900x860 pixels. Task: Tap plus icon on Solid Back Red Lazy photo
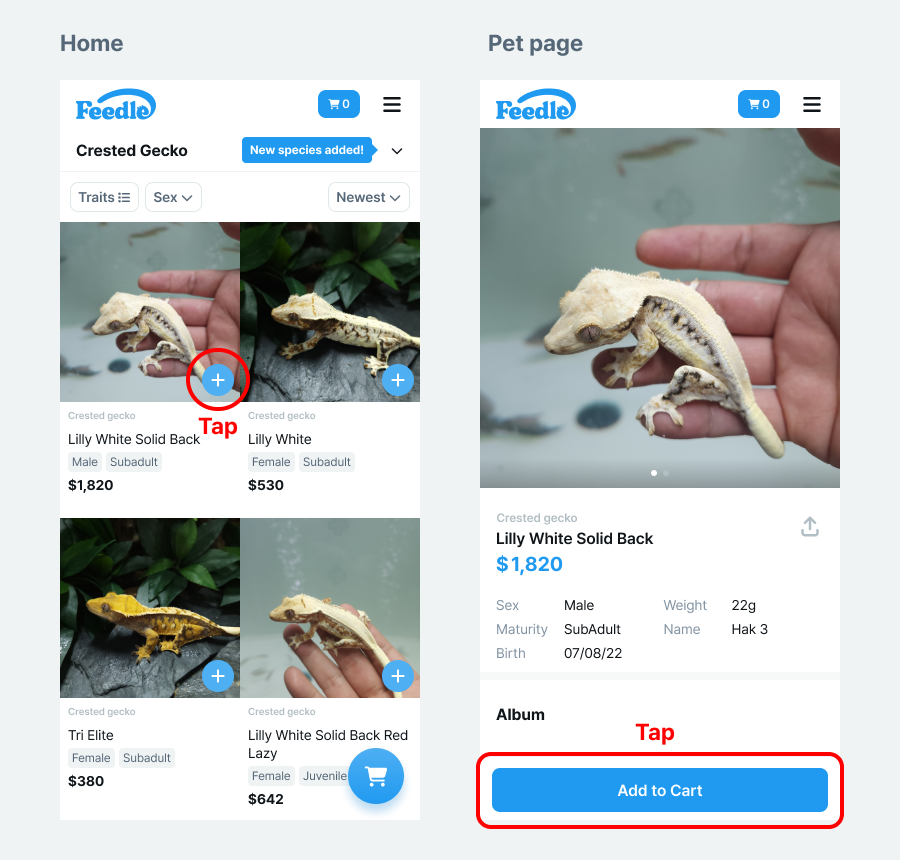point(398,676)
